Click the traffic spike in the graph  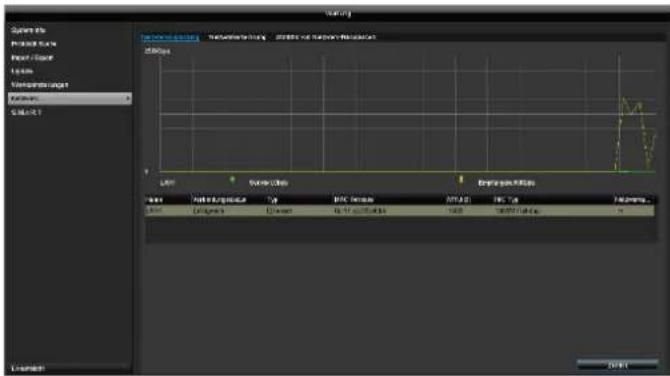(x=635, y=134)
